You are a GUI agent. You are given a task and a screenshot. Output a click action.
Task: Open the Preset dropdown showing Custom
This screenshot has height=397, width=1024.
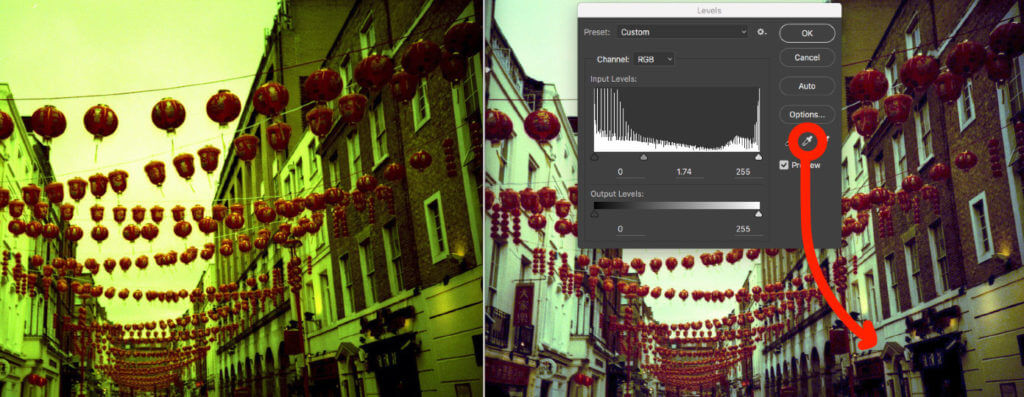(682, 32)
